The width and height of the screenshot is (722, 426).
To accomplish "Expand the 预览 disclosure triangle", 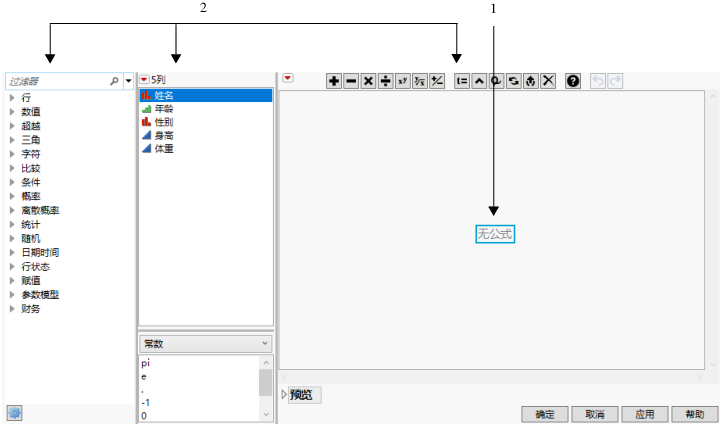I will click(284, 395).
